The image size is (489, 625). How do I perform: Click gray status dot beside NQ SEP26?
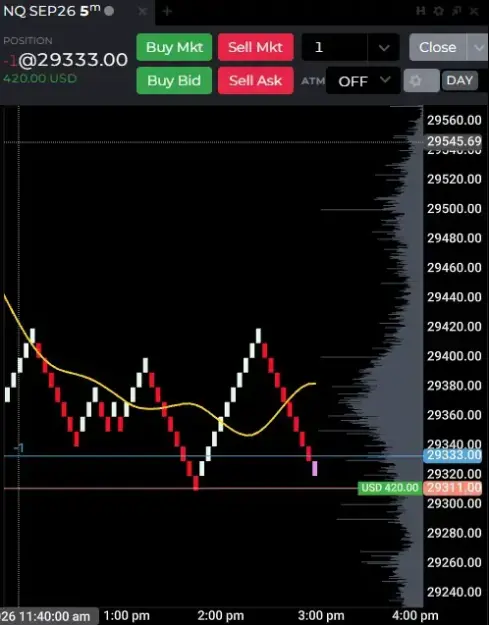109,11
